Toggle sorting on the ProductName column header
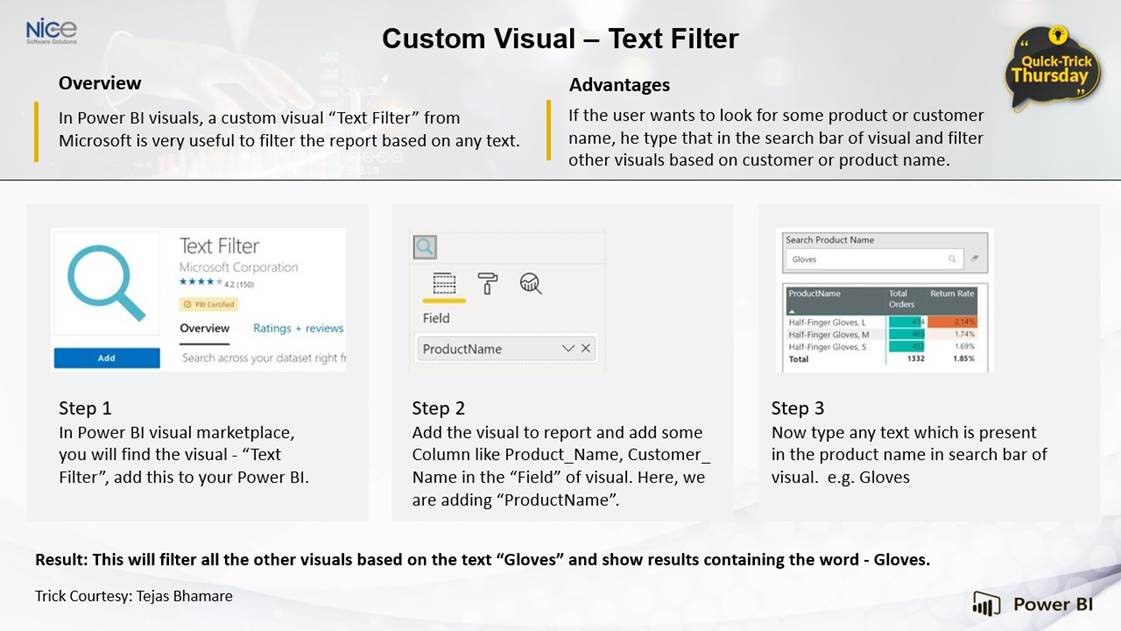Viewport: 1121px width, 631px height. (813, 294)
